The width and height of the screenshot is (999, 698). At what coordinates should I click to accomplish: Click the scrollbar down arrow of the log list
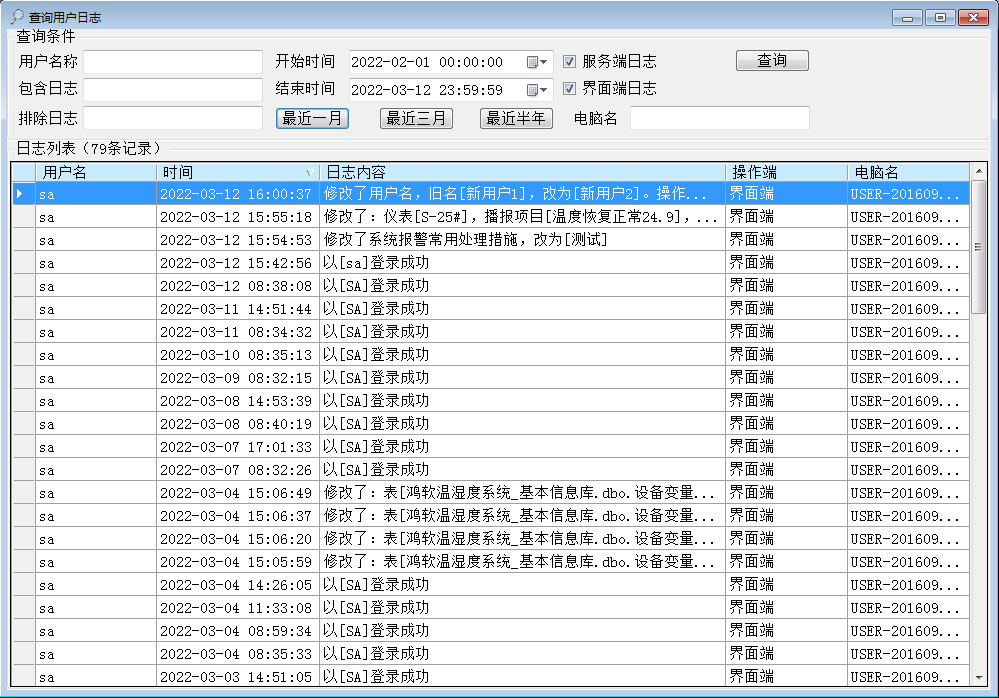(979, 678)
